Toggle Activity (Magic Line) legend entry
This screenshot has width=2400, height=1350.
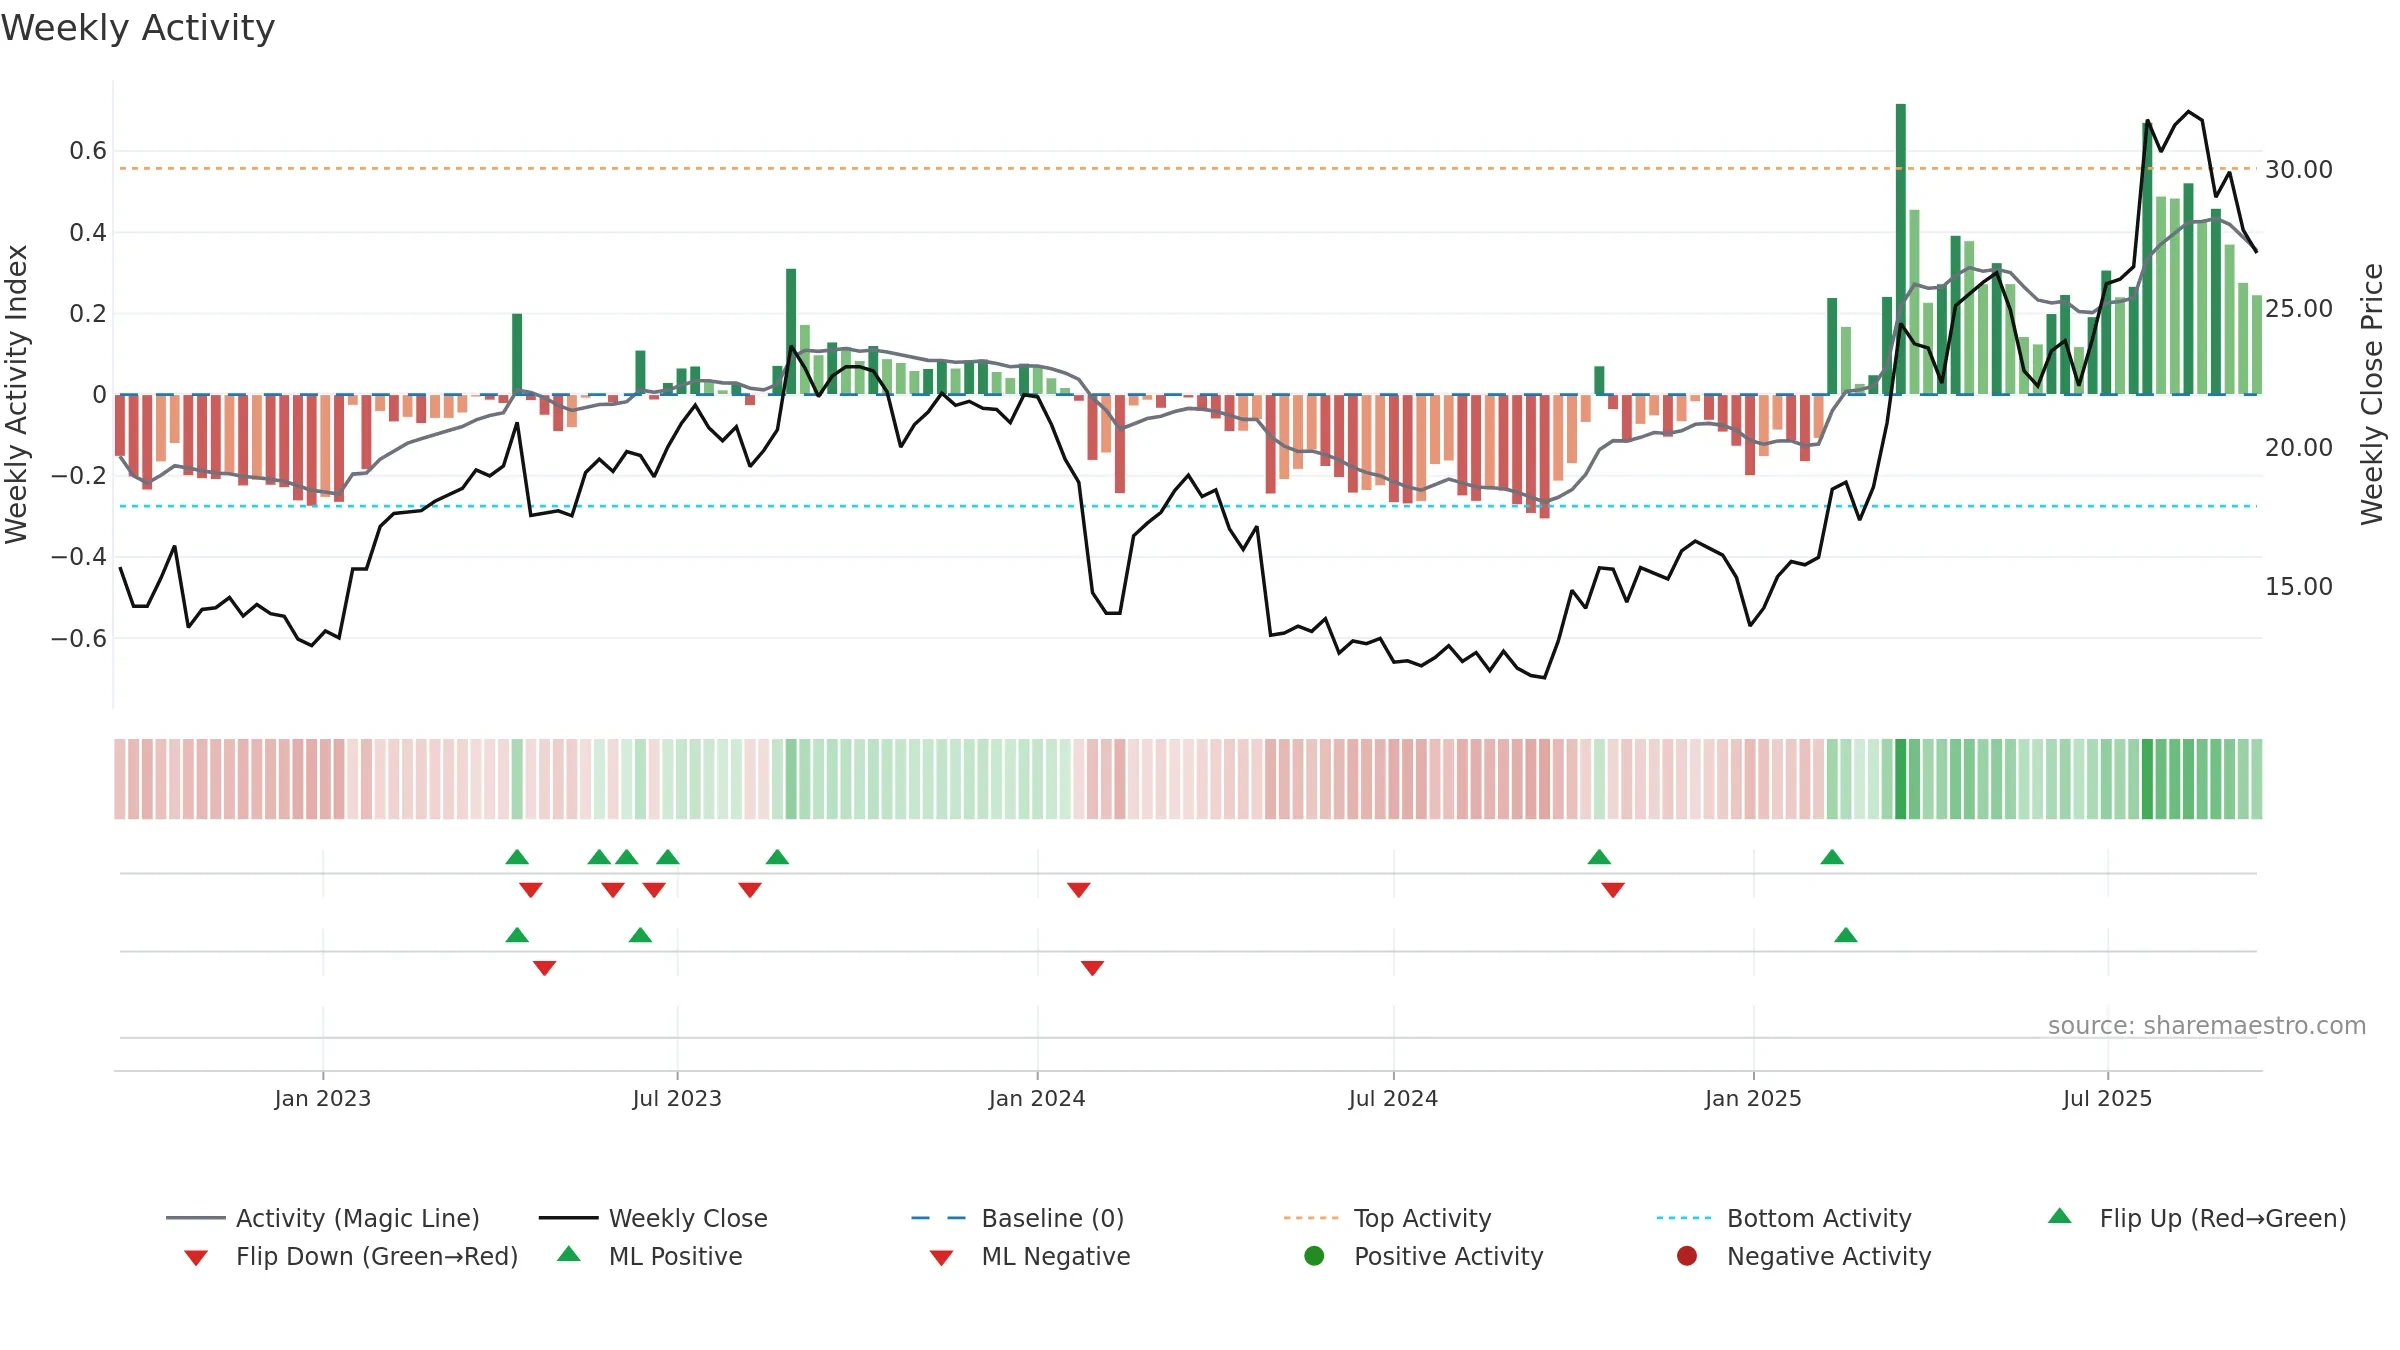tap(323, 1218)
